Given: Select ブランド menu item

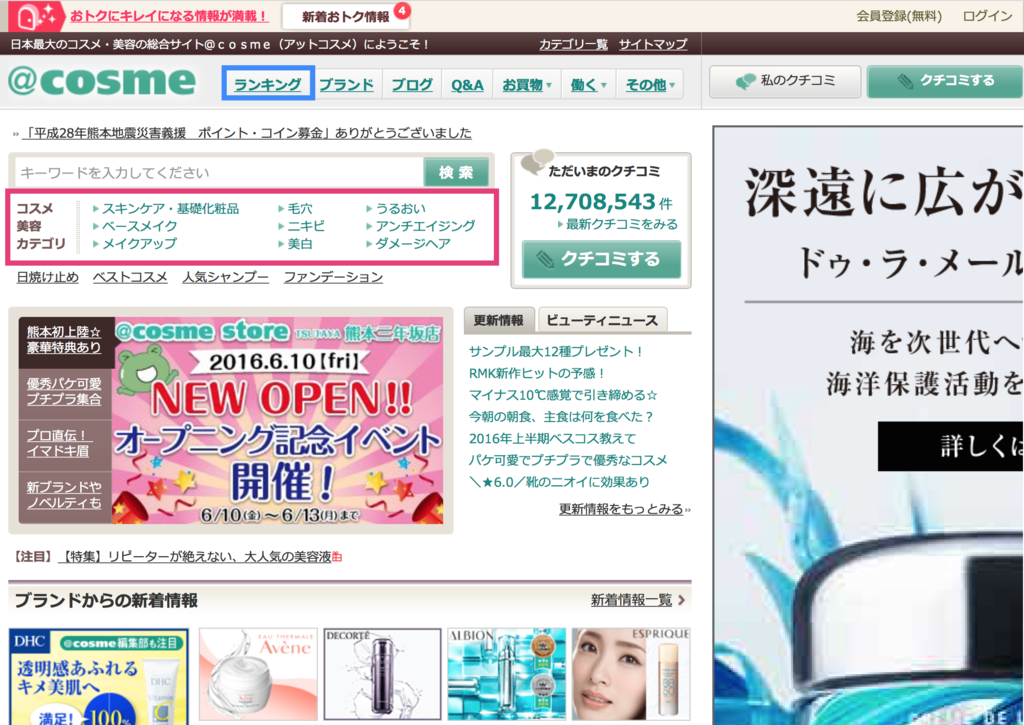Looking at the screenshot, I should pyautogui.click(x=347, y=85).
